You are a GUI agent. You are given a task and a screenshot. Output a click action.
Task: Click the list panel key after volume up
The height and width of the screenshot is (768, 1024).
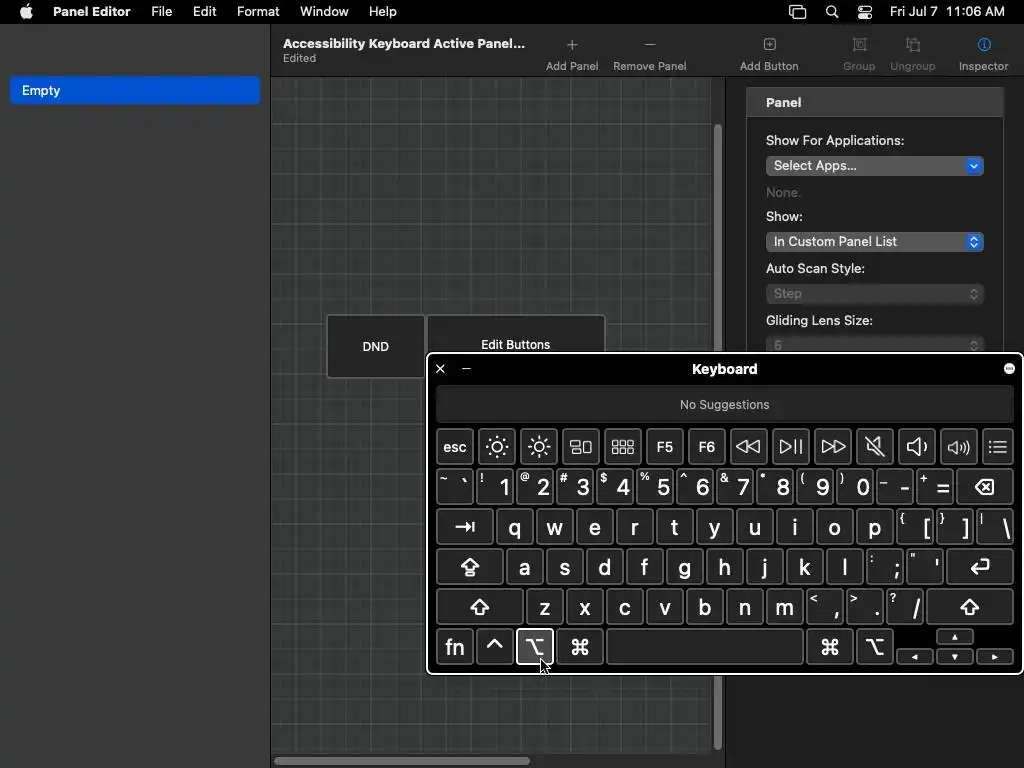point(997,447)
